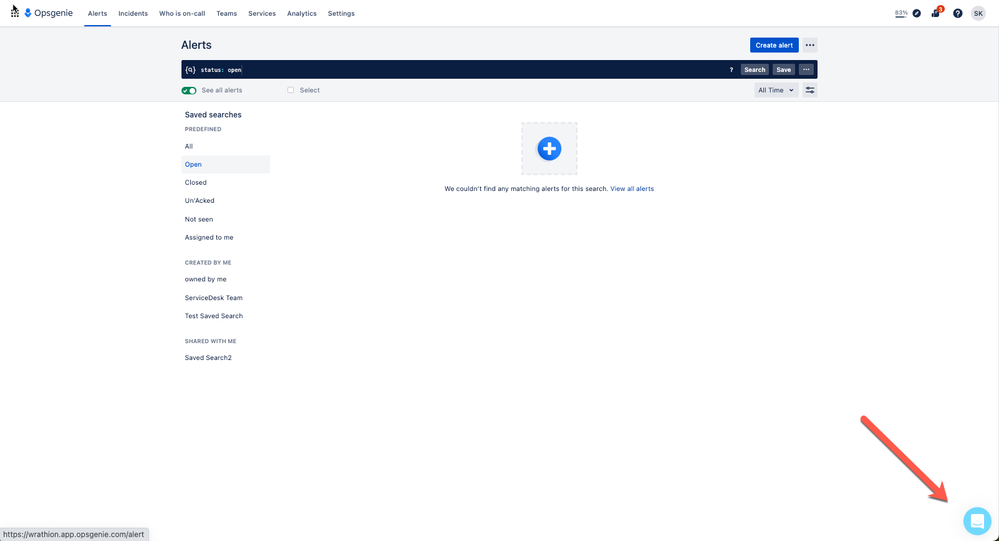Viewport: 999px width, 541px height.
Task: Open the notifications icon with badge 3
Action: (x=935, y=13)
